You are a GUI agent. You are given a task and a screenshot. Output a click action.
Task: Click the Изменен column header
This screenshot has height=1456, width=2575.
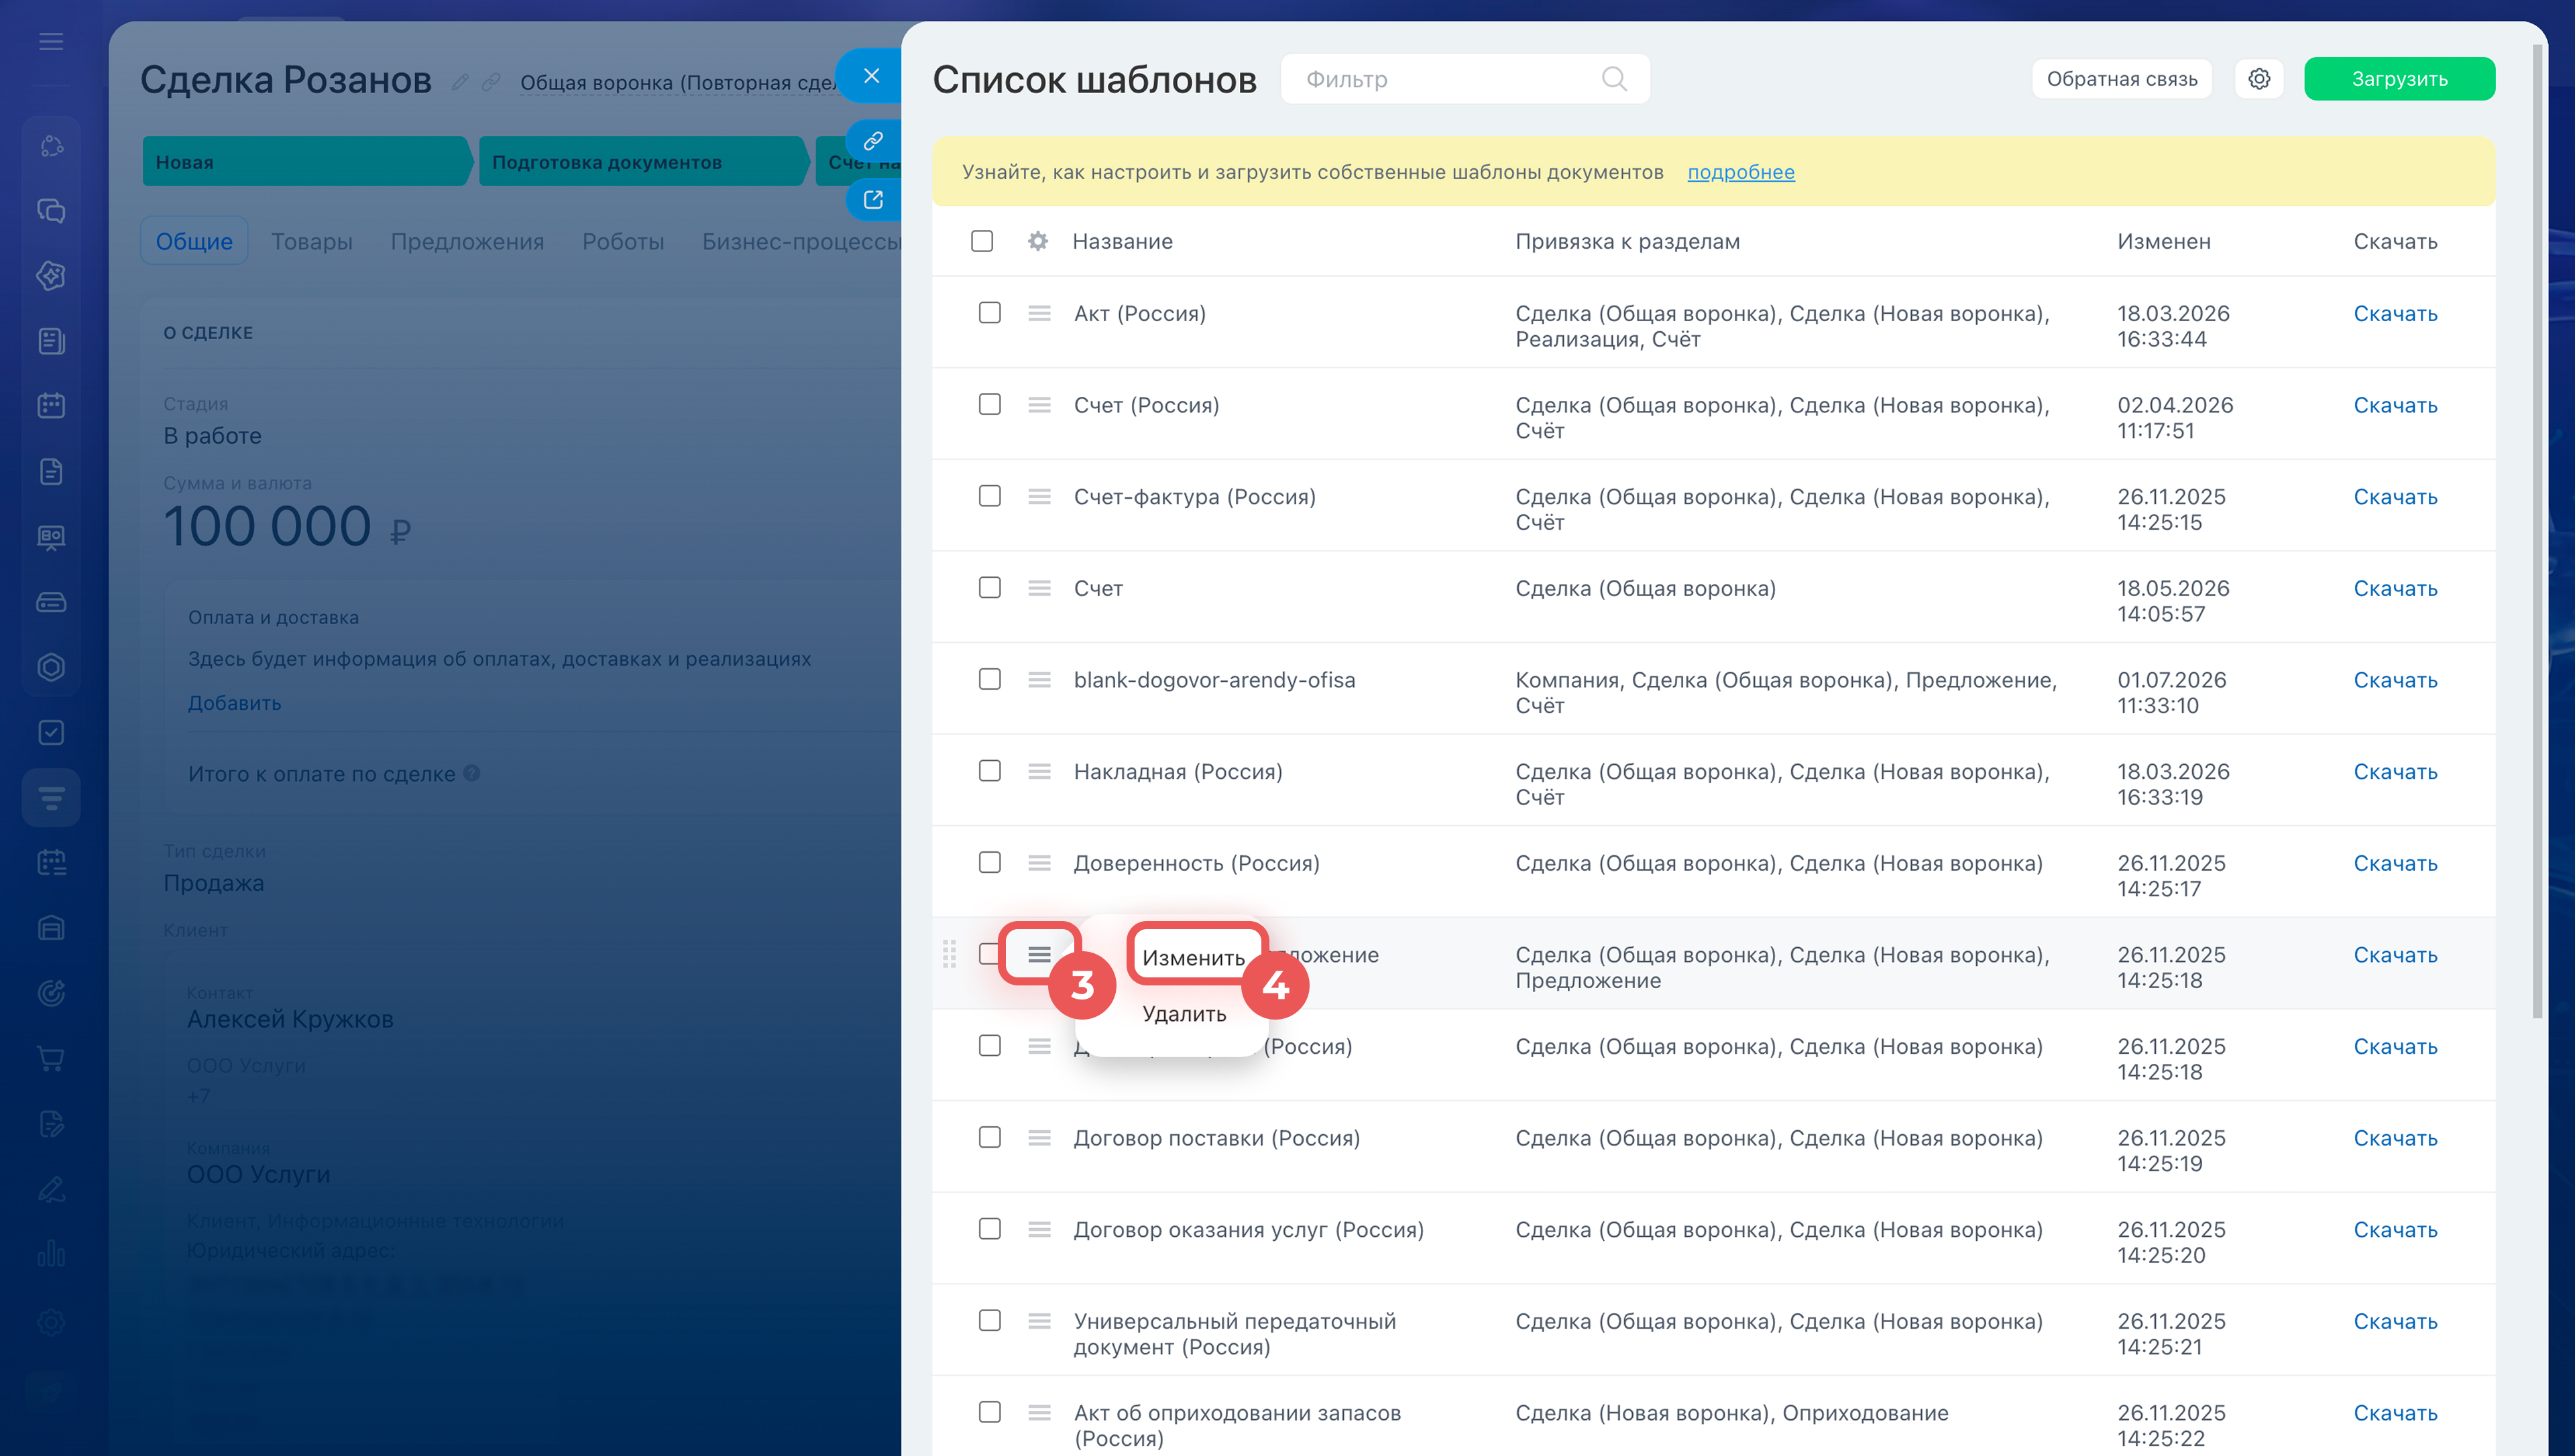click(2164, 241)
